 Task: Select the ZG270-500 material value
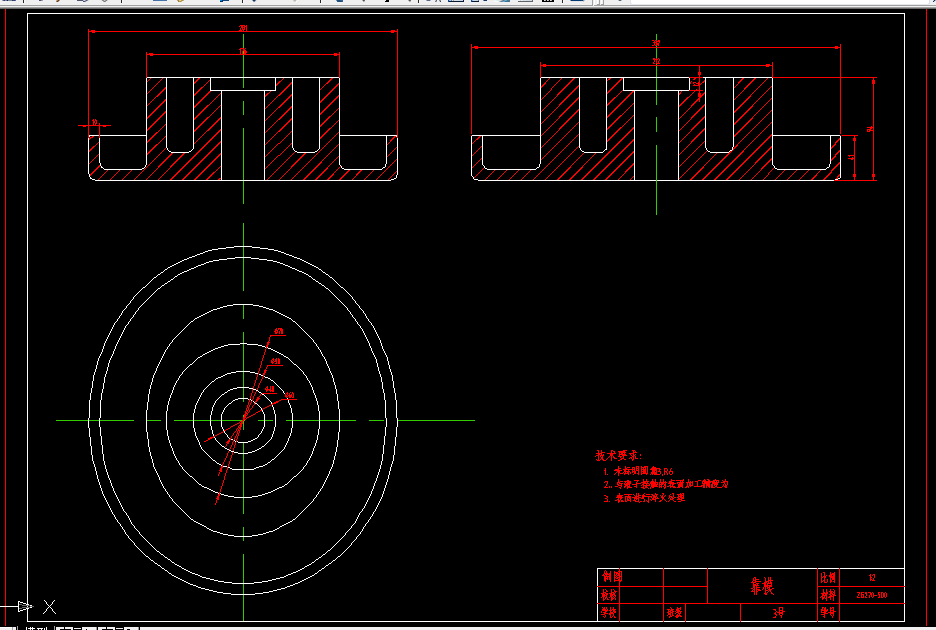click(x=872, y=595)
